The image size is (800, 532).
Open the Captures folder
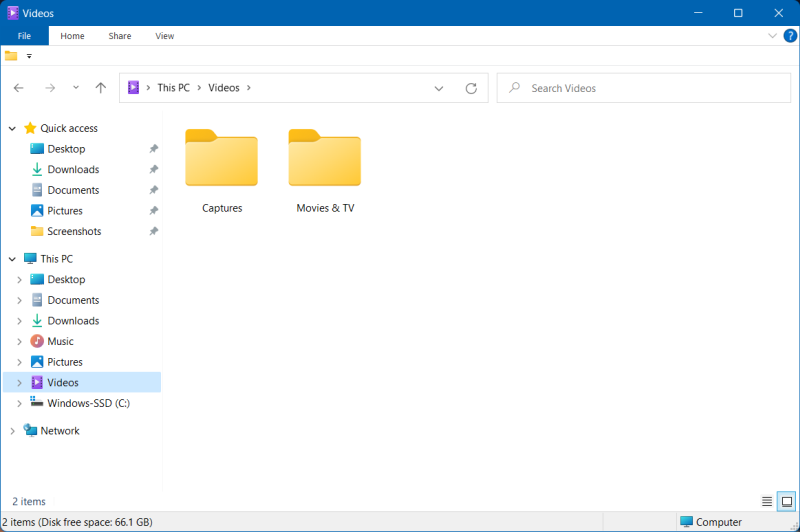(x=222, y=168)
